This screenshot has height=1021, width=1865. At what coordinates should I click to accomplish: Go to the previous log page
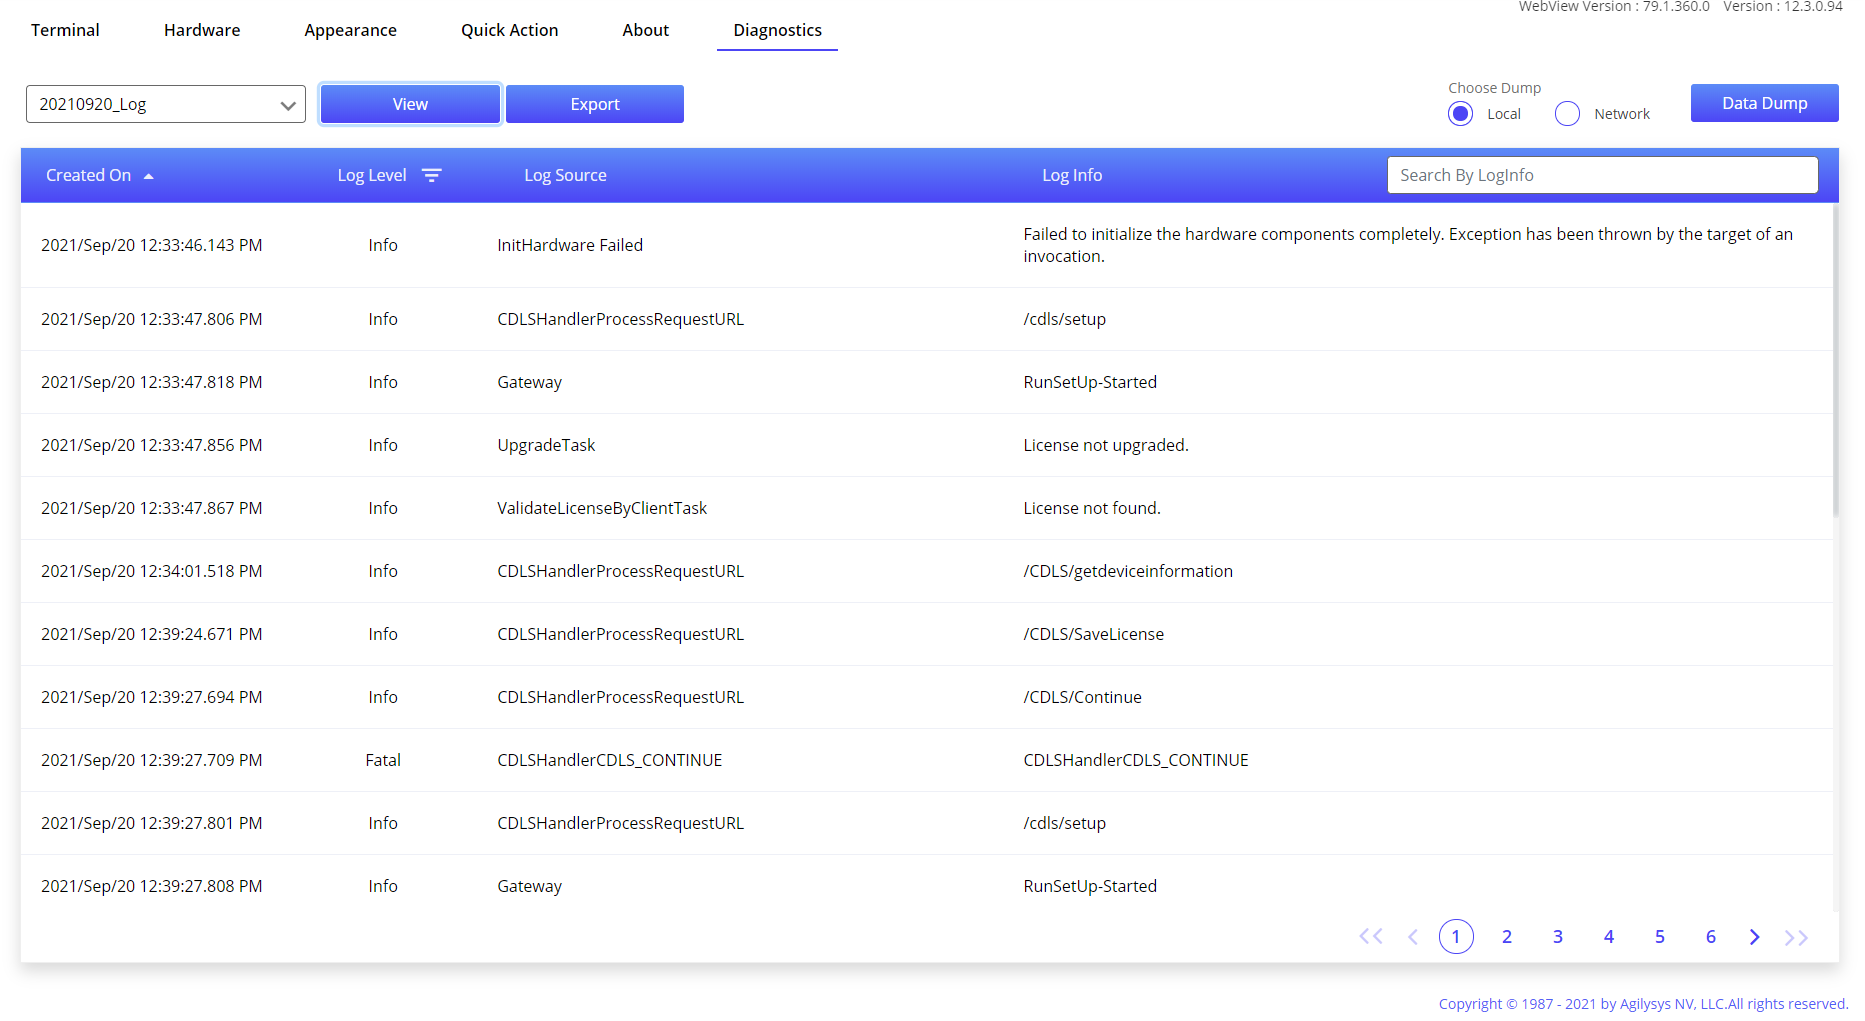(1413, 937)
